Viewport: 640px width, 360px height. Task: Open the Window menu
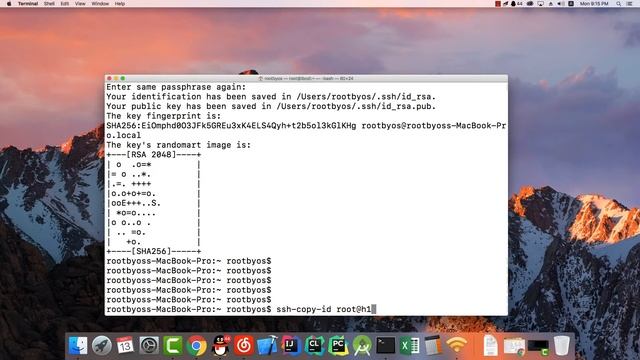tap(100, 4)
